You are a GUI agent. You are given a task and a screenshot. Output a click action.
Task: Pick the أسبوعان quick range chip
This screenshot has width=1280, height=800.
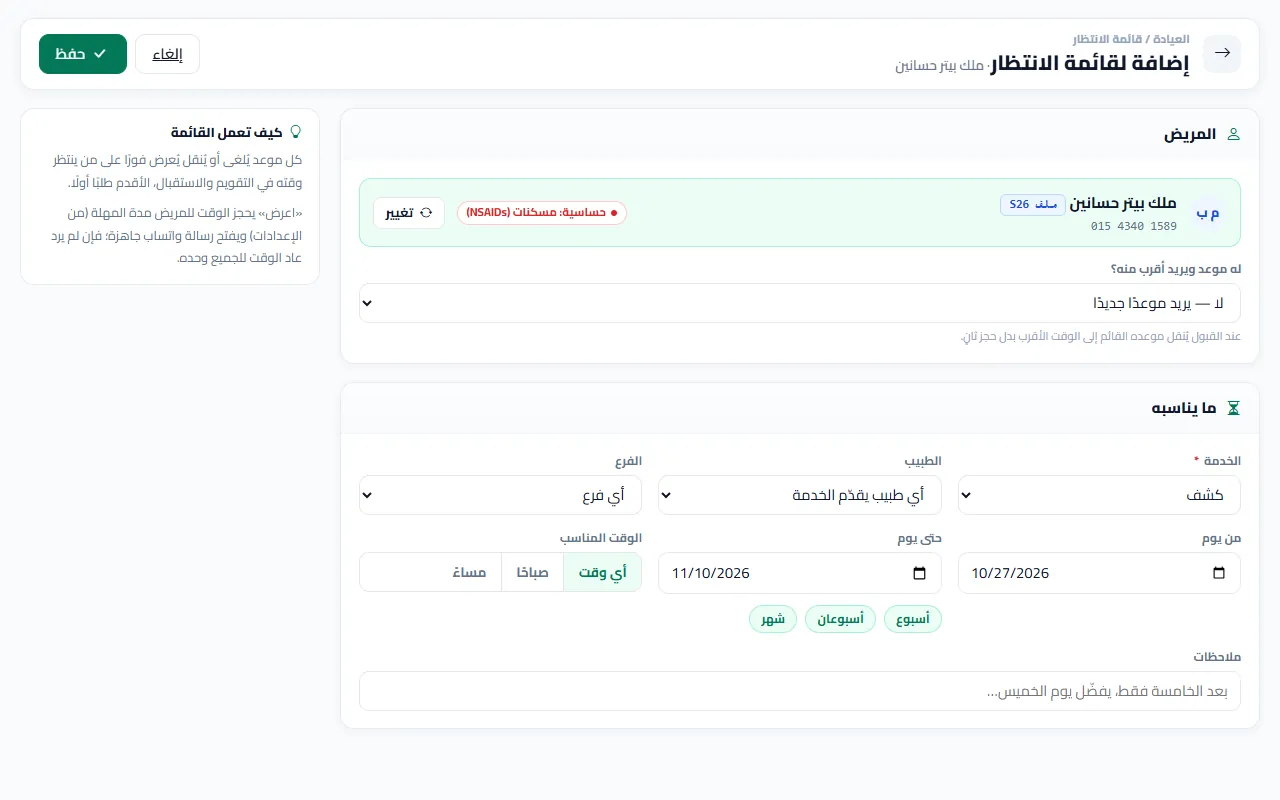pos(841,619)
